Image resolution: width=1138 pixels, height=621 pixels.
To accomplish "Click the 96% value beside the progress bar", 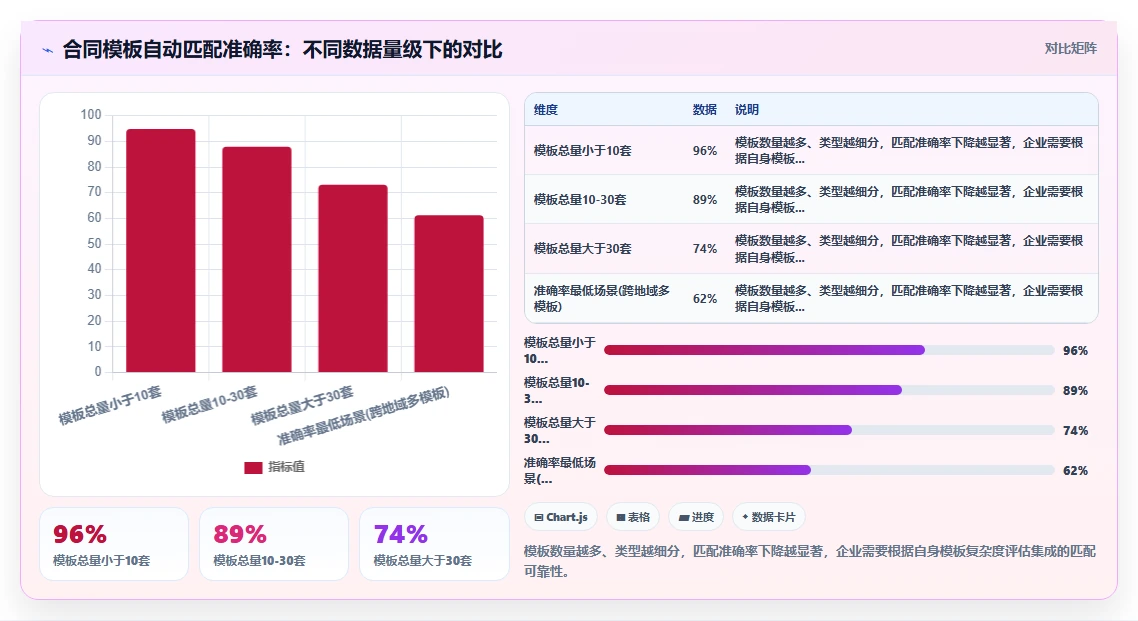I will tap(1075, 350).
